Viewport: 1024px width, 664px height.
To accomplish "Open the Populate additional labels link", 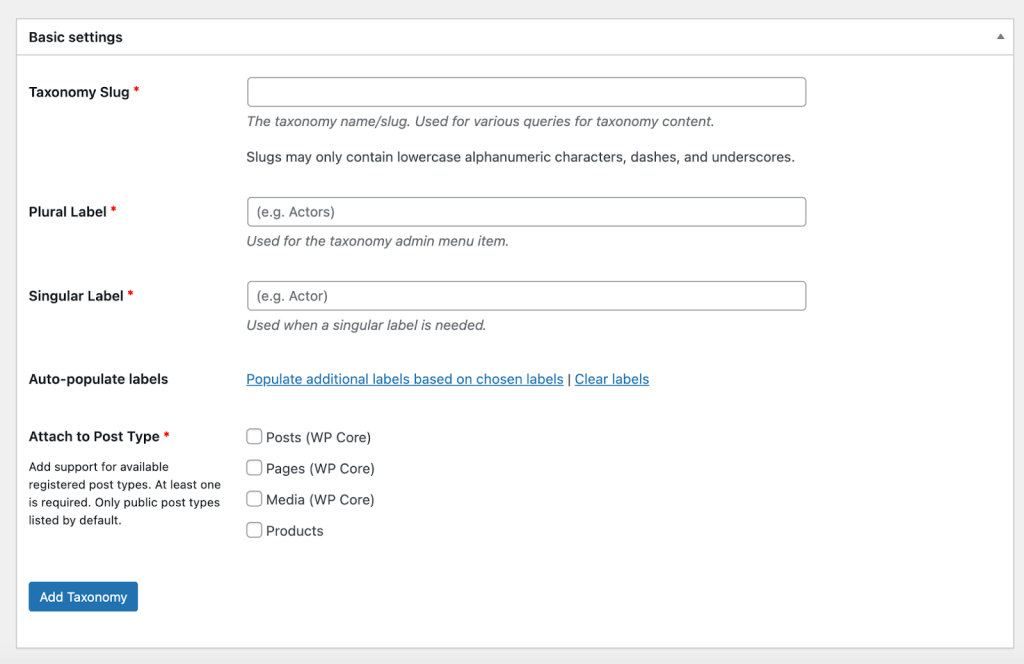I will point(404,379).
